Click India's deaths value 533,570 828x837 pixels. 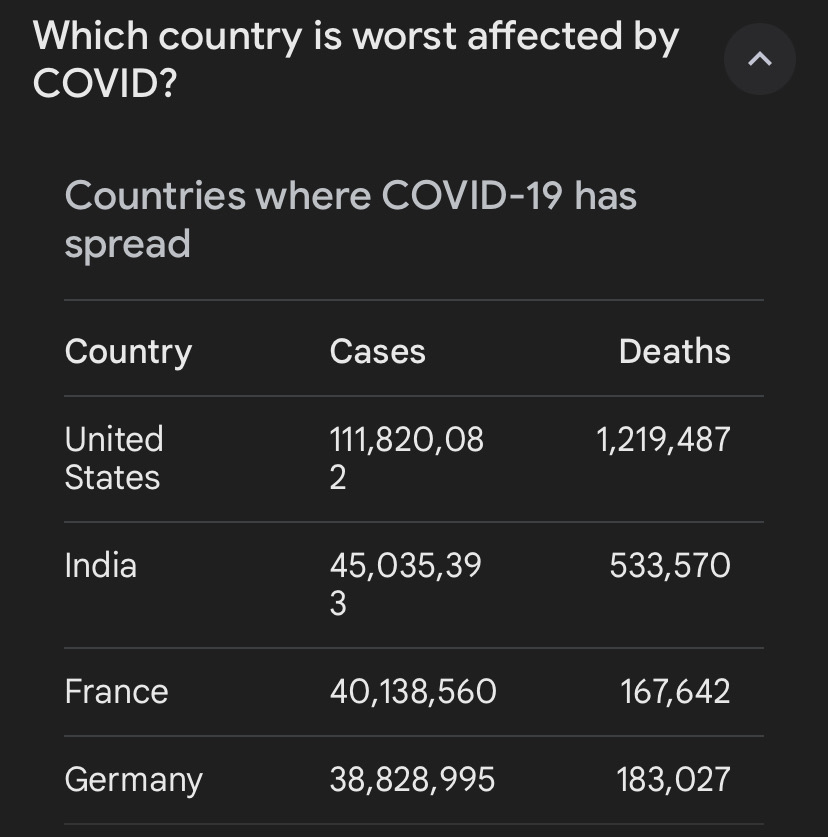coord(670,566)
